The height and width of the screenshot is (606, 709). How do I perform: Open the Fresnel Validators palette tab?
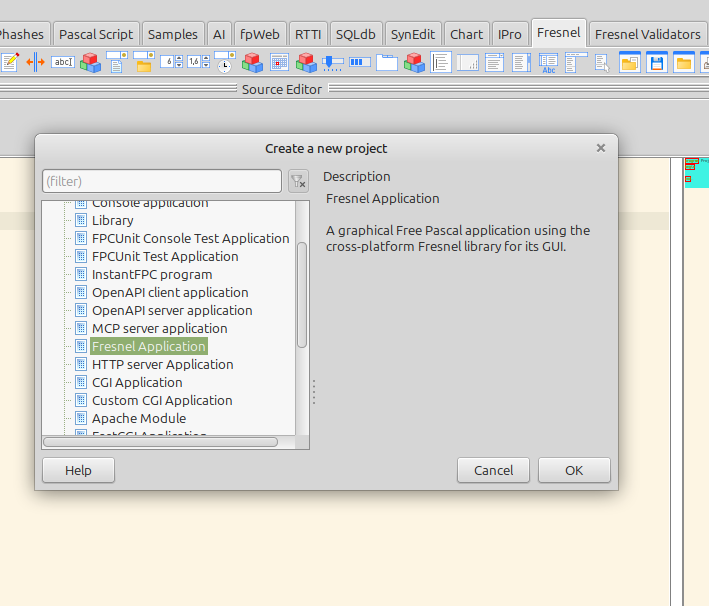pos(648,34)
